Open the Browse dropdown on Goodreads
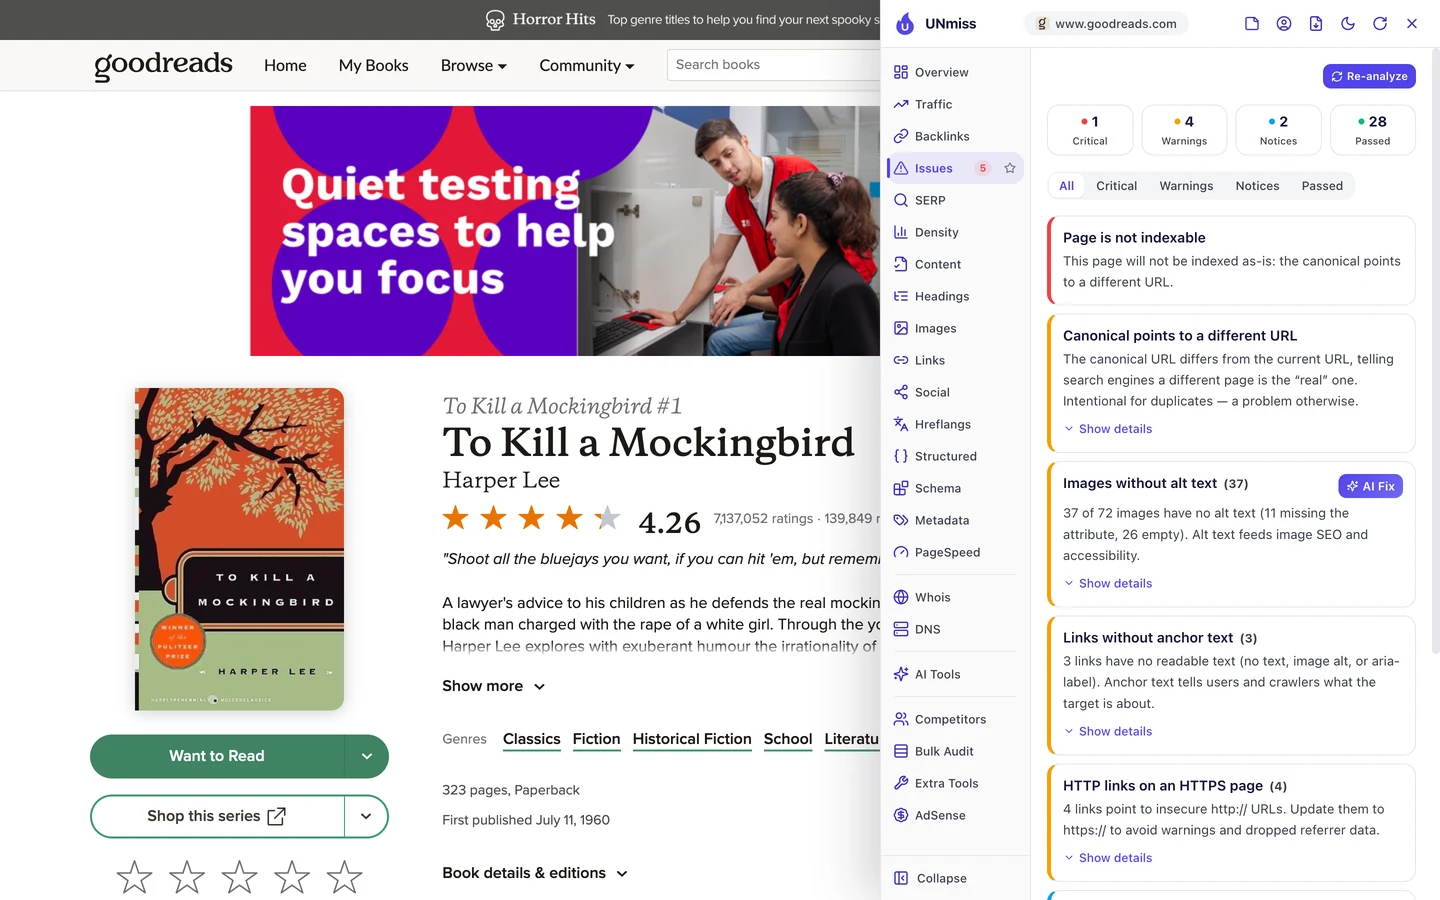This screenshot has height=900, width=1440. (x=474, y=65)
